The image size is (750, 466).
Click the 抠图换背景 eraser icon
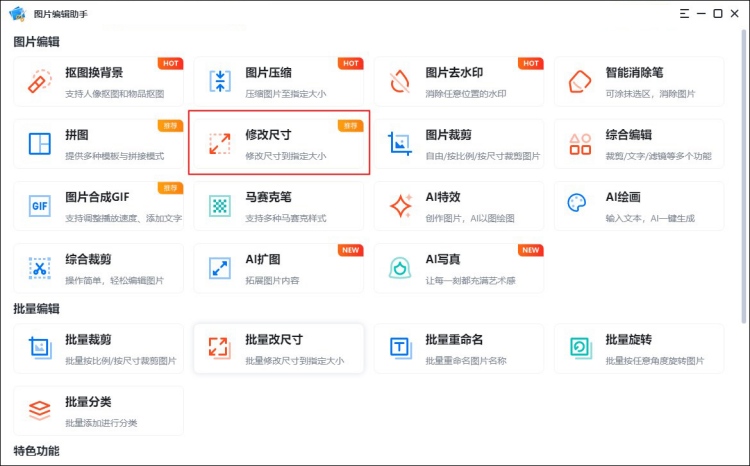[40, 81]
